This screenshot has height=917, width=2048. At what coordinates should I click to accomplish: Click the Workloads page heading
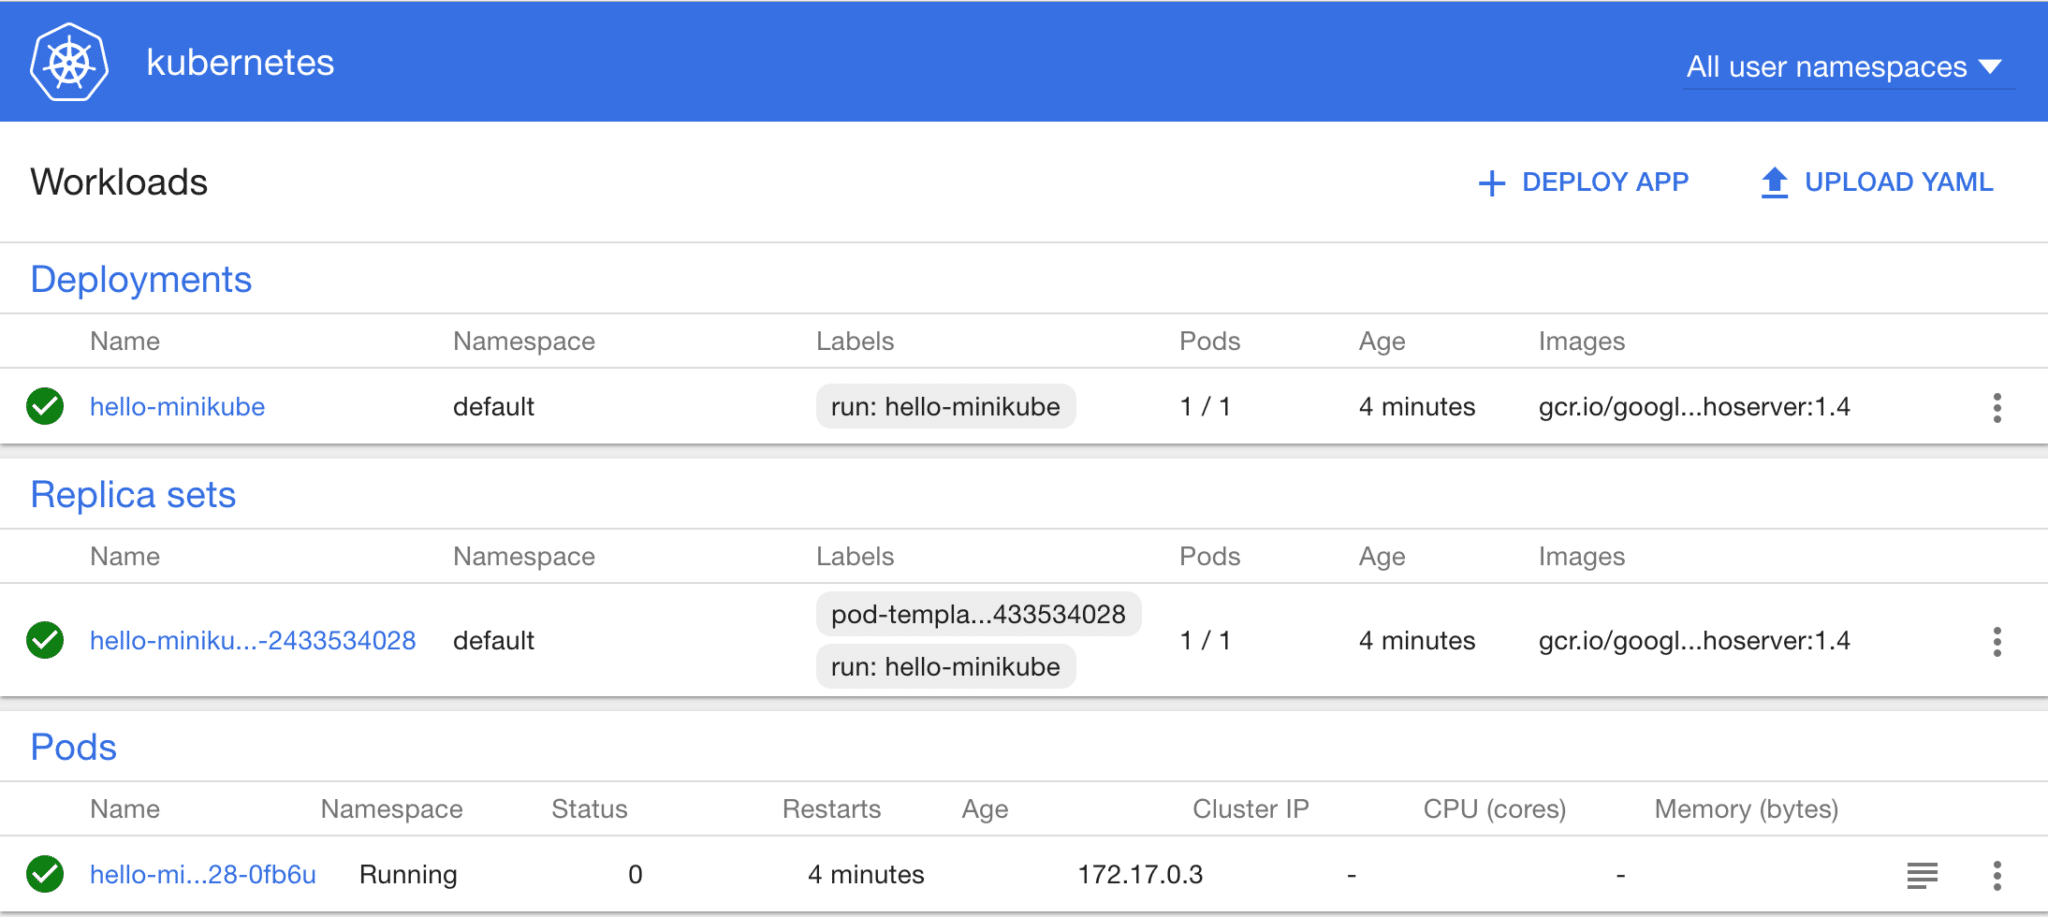click(119, 182)
